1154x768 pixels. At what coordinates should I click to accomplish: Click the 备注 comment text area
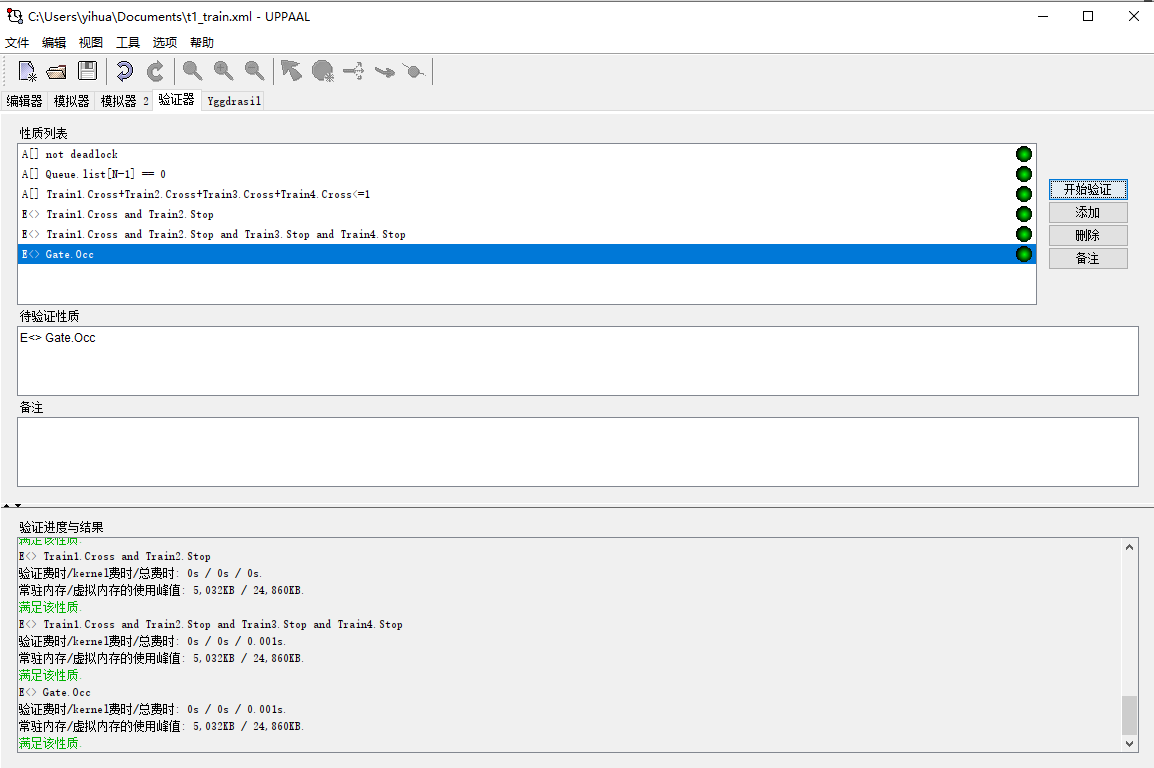point(578,452)
